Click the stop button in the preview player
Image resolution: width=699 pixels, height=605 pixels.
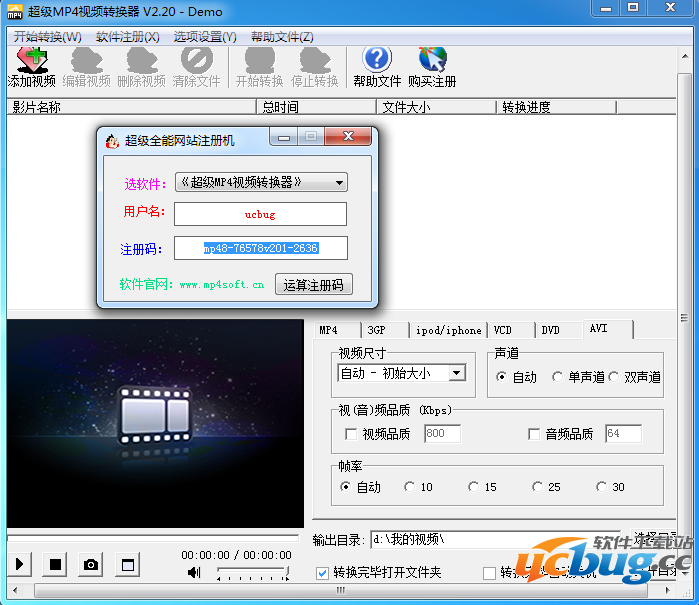pyautogui.click(x=55, y=564)
